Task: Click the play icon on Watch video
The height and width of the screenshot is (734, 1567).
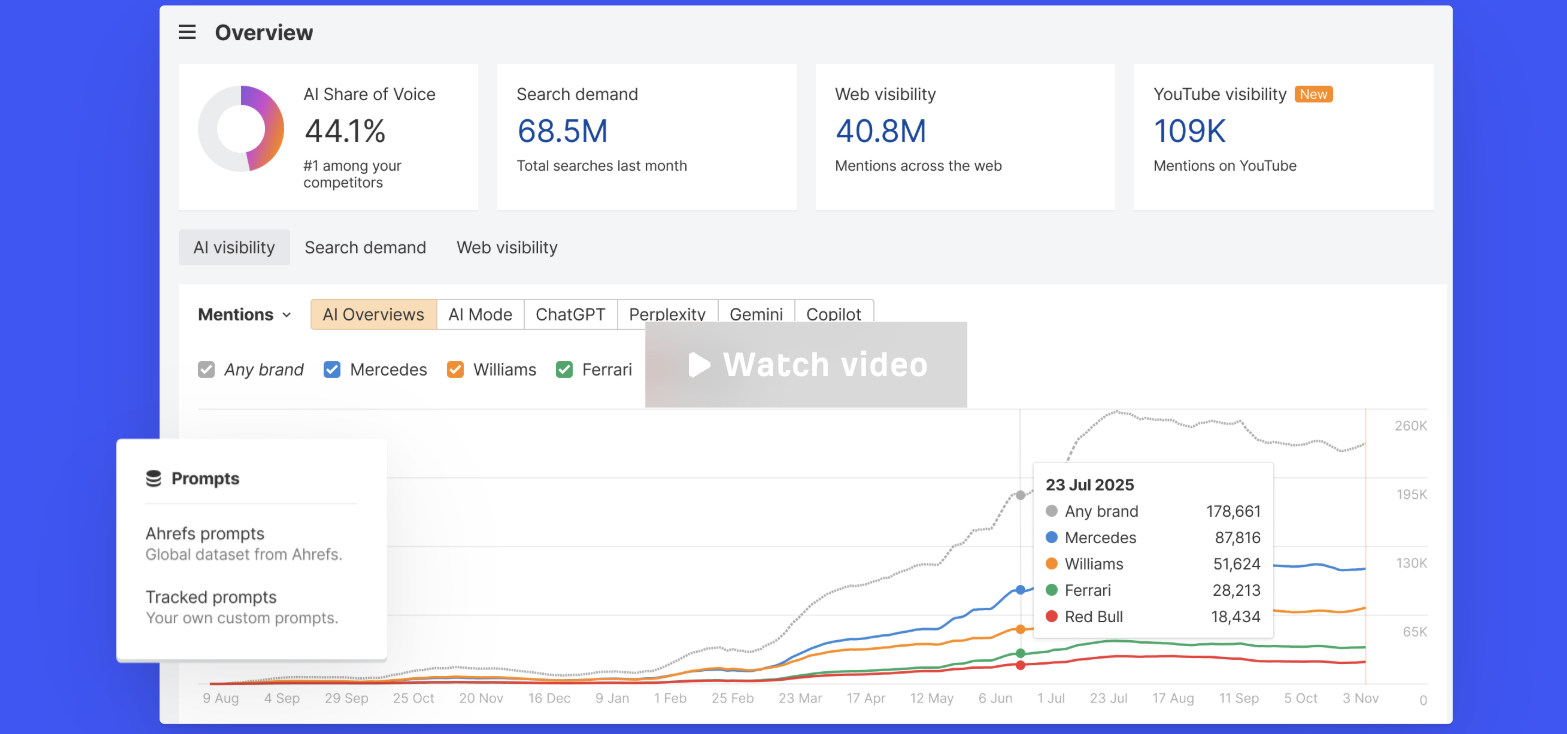Action: 700,365
